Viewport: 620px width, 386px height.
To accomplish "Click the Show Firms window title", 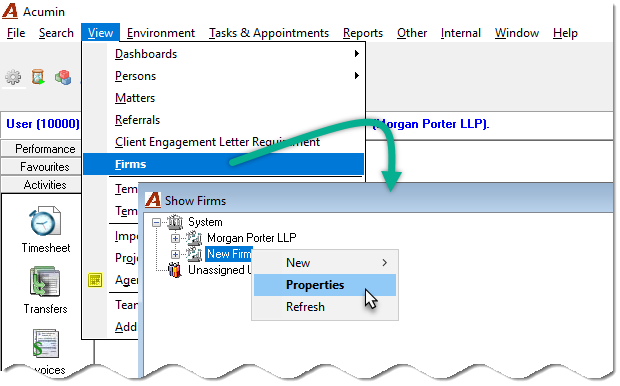I will click(x=195, y=201).
